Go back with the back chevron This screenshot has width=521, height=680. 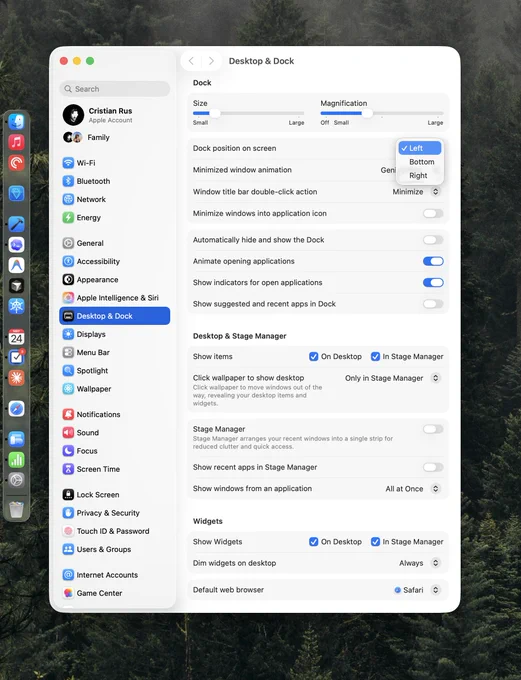[x=191, y=61]
